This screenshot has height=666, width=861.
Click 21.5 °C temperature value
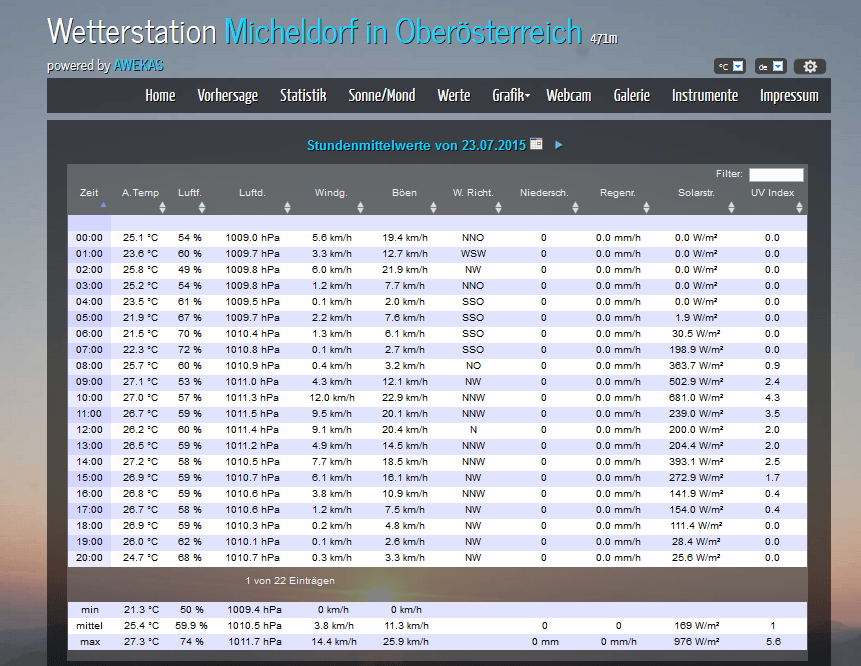(x=140, y=334)
